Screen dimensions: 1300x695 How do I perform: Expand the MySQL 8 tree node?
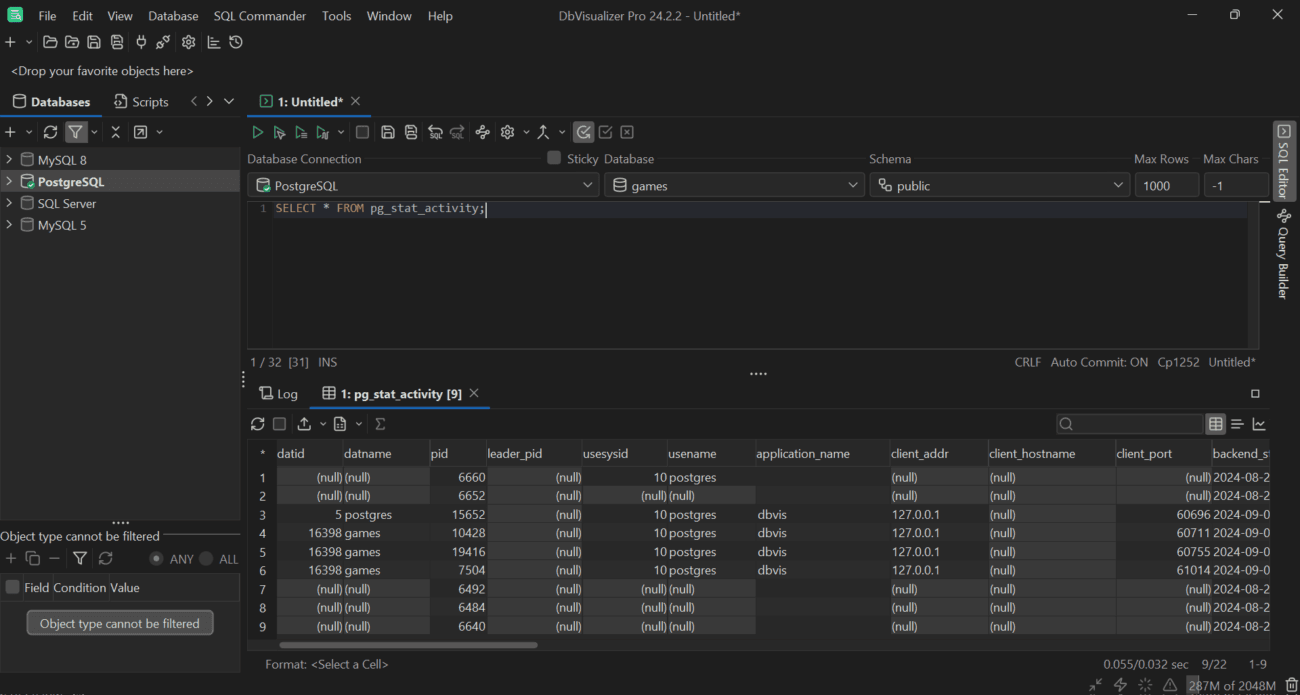[x=9, y=160]
